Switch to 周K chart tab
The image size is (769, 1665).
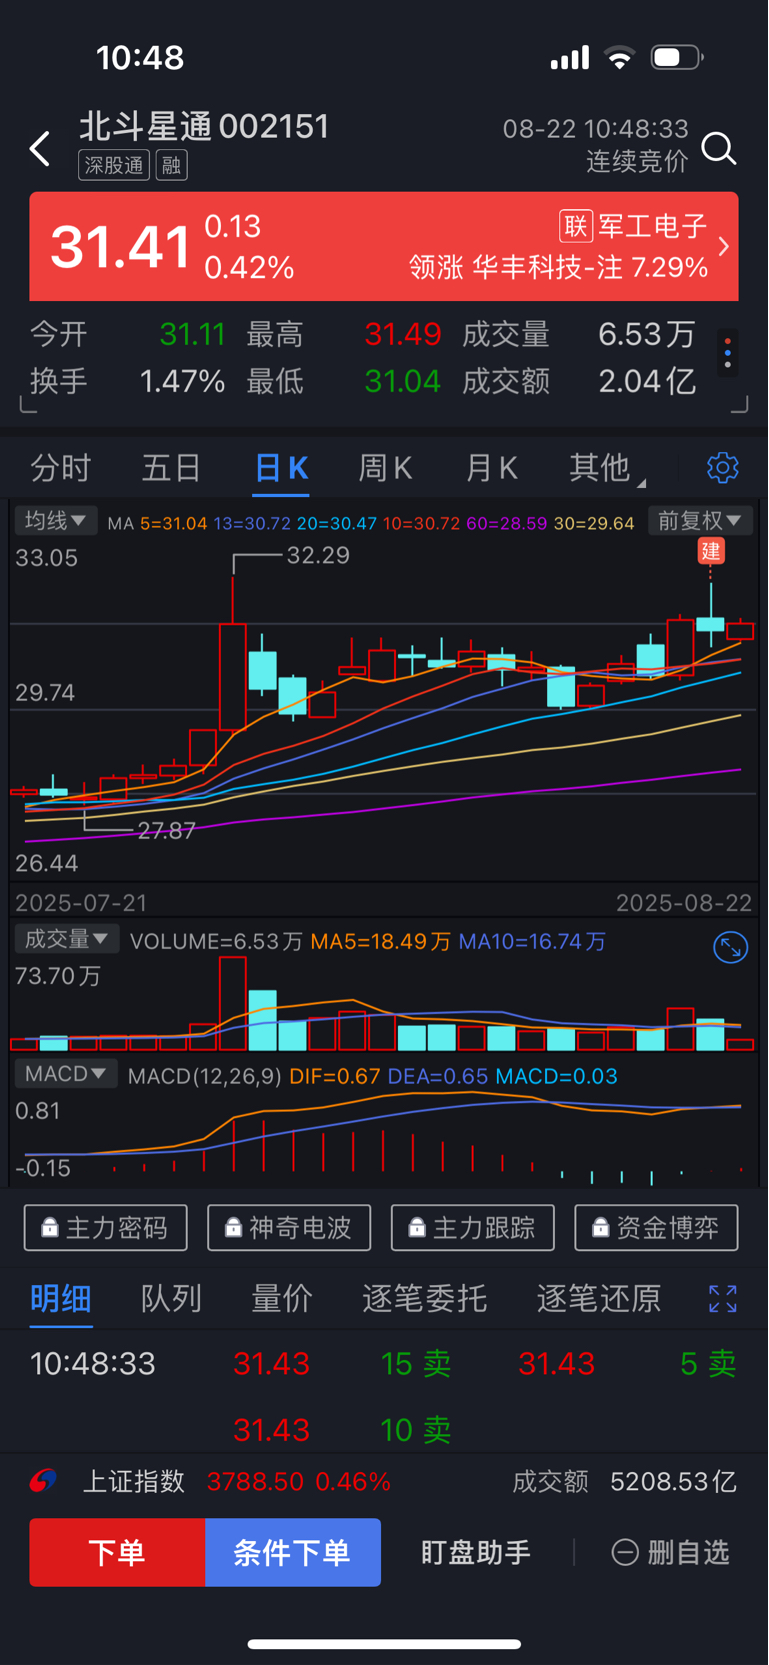(385, 467)
